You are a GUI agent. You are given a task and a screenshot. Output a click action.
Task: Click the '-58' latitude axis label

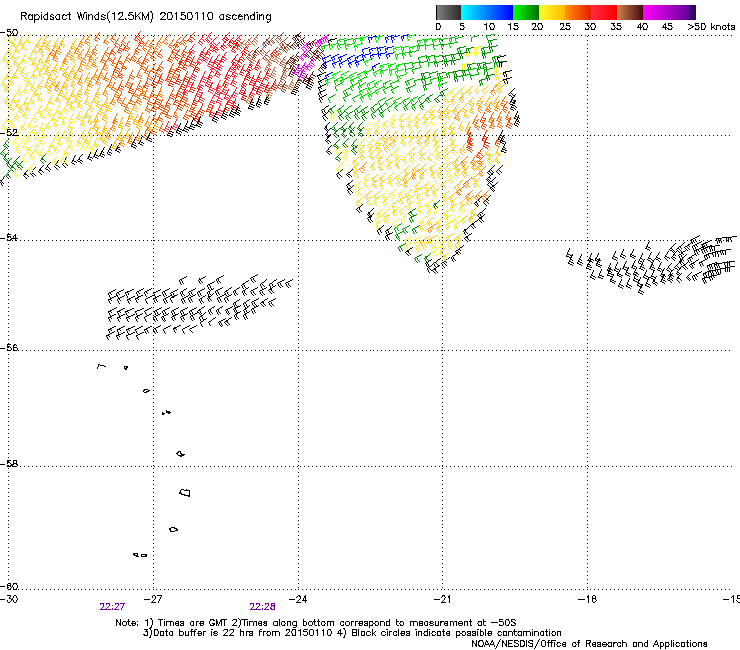pos(9,464)
